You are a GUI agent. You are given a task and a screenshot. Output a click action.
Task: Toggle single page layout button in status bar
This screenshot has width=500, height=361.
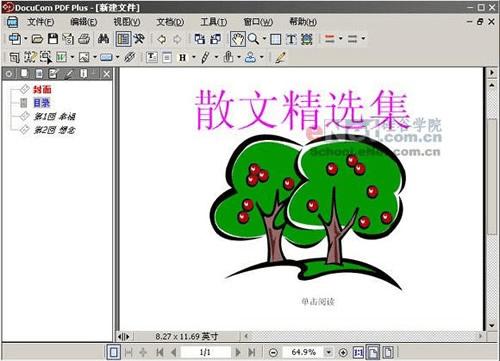[x=114, y=352]
